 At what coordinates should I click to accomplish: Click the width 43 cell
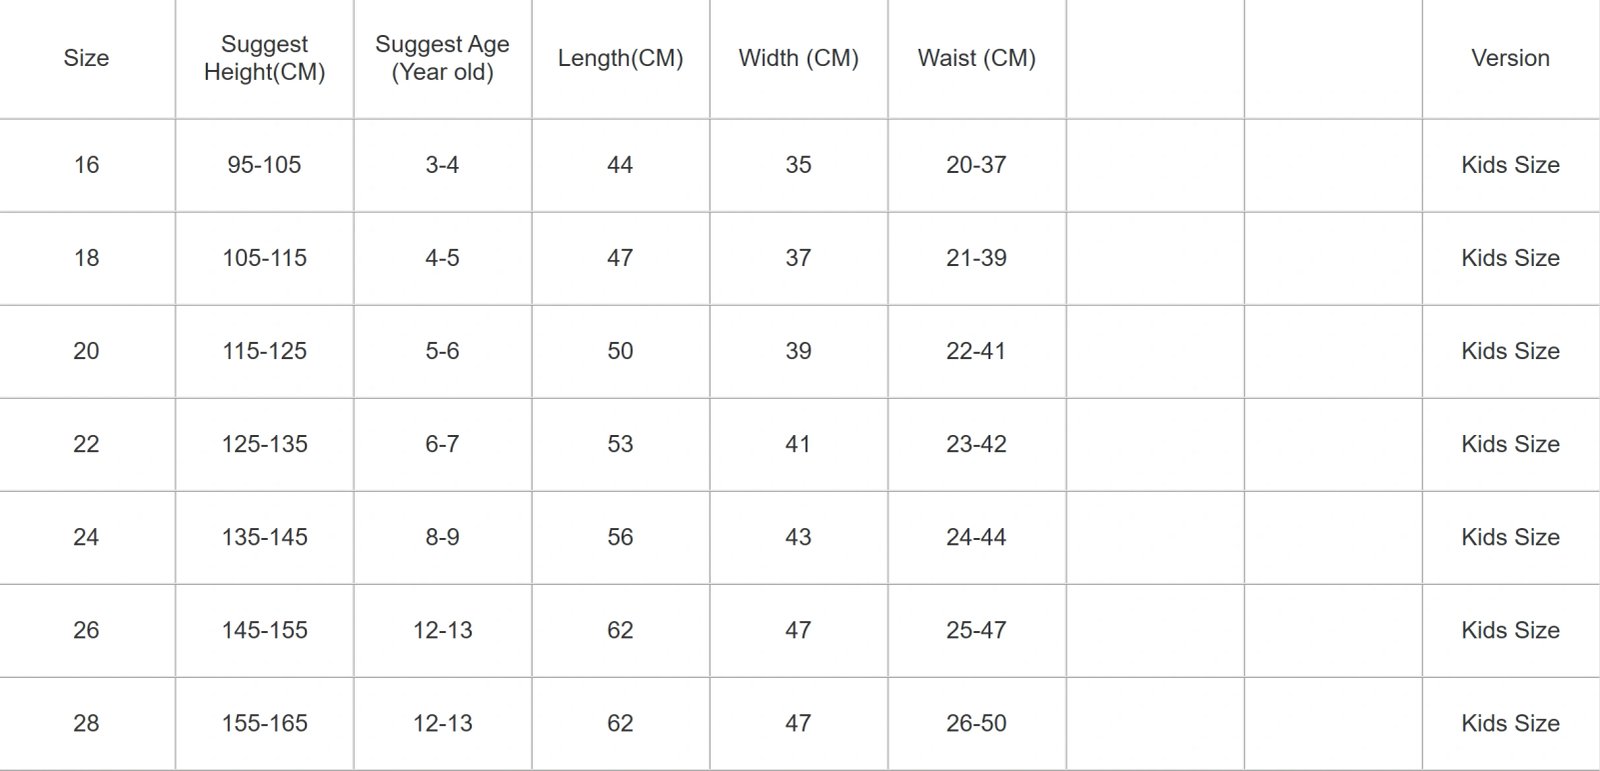click(x=798, y=537)
